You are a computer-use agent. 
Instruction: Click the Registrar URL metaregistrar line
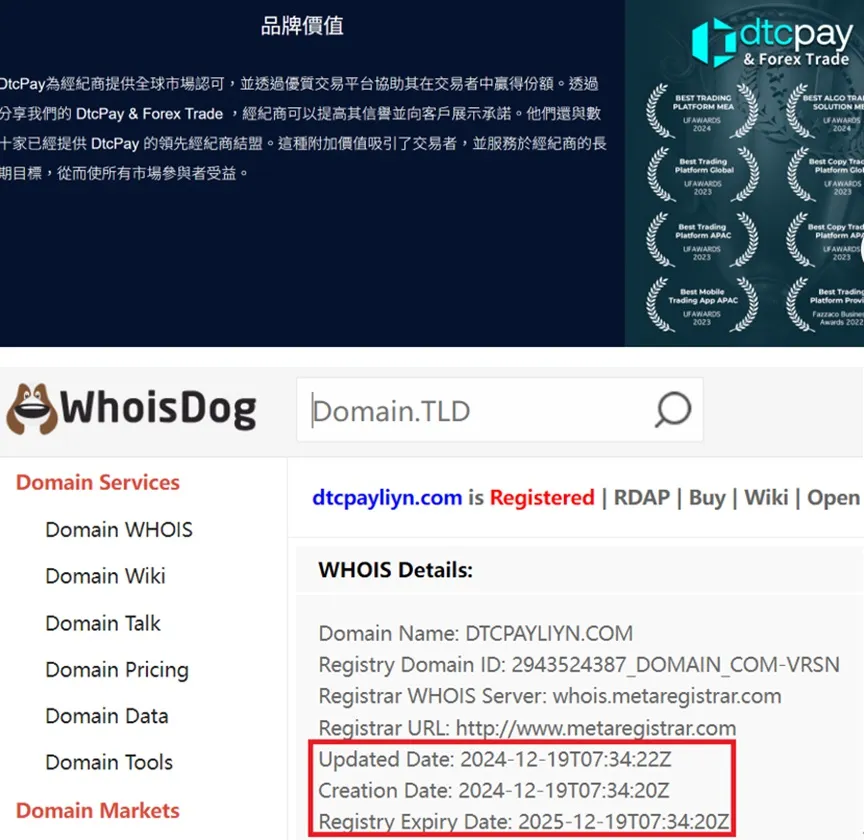coord(527,728)
